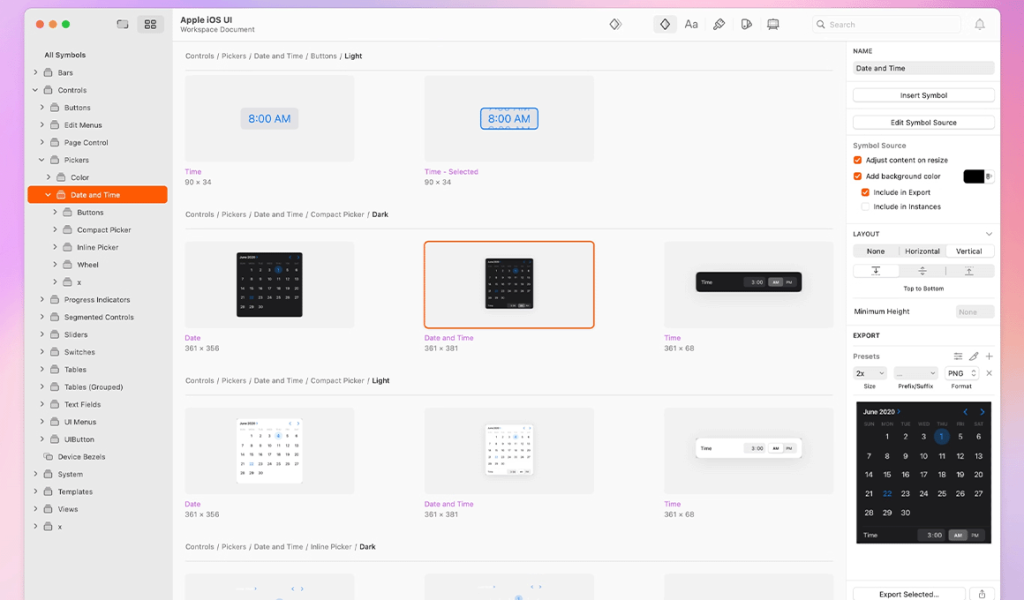Click the share icon beside Export Selected
1024x600 pixels.
[x=982, y=594]
